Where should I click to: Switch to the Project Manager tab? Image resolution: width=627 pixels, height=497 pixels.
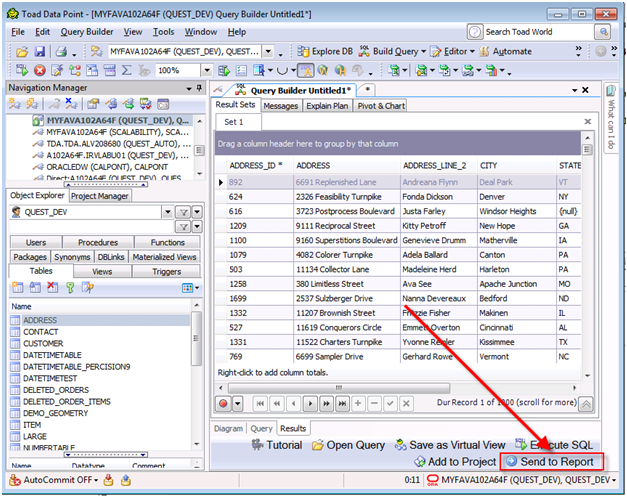click(x=100, y=196)
